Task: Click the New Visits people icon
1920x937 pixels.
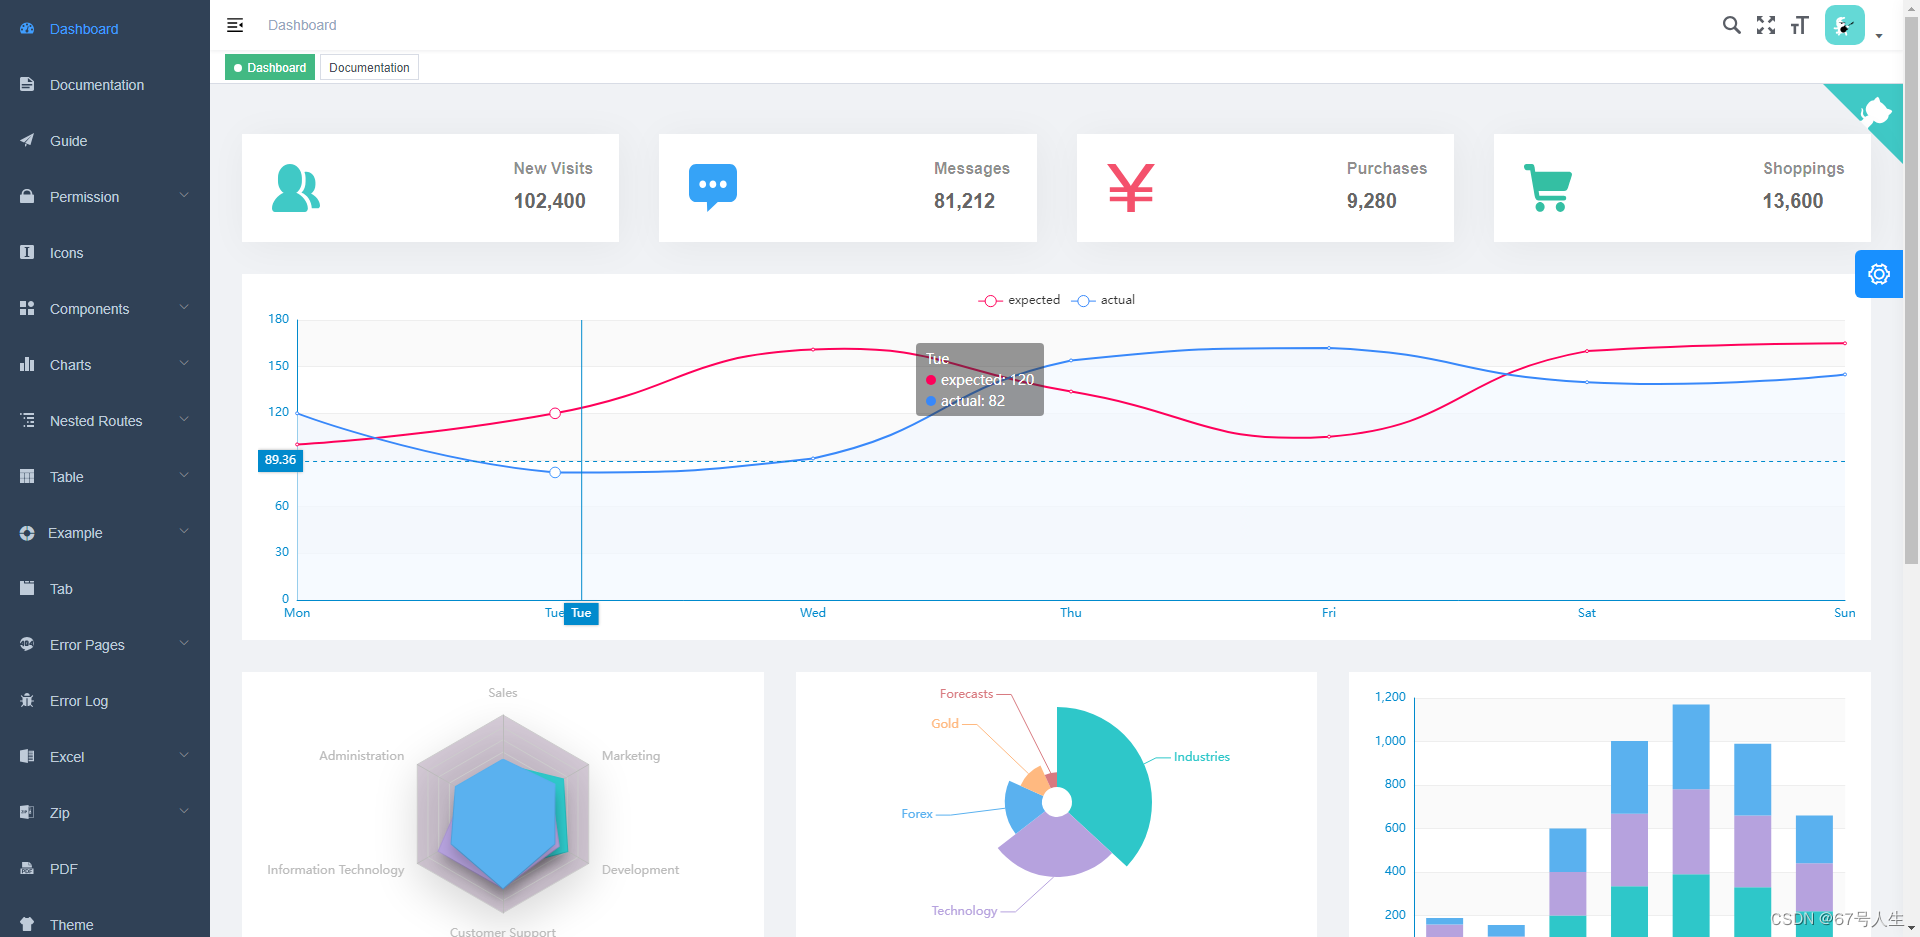Action: pos(296,188)
